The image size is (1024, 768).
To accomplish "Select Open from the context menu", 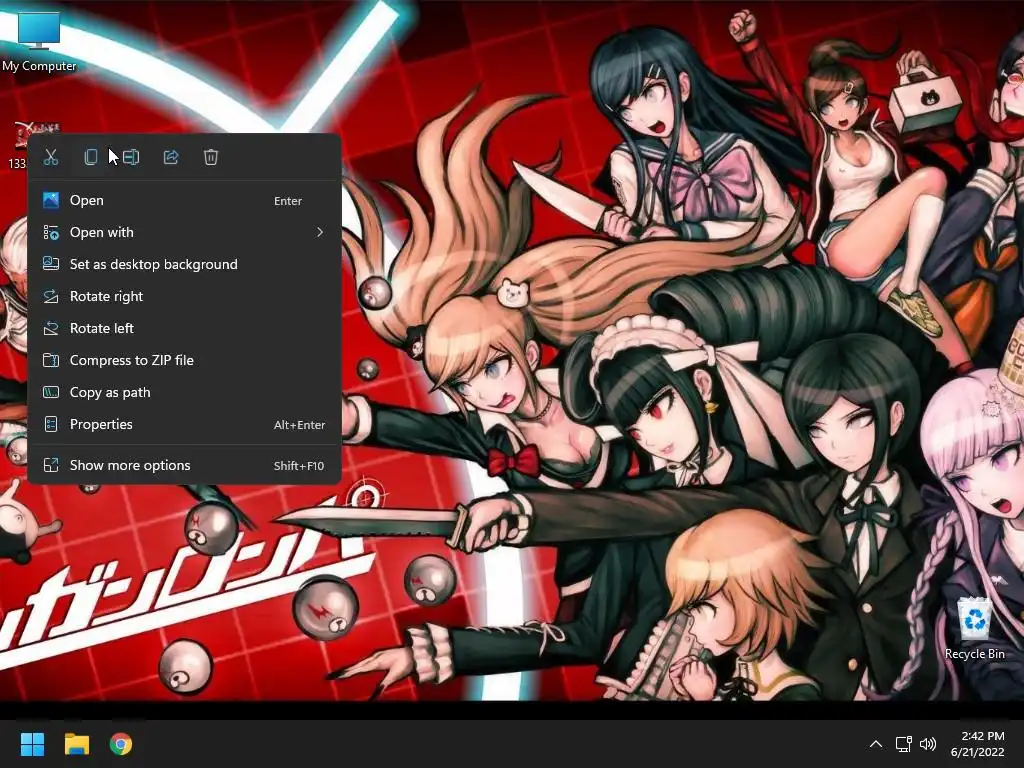I will [x=184, y=200].
